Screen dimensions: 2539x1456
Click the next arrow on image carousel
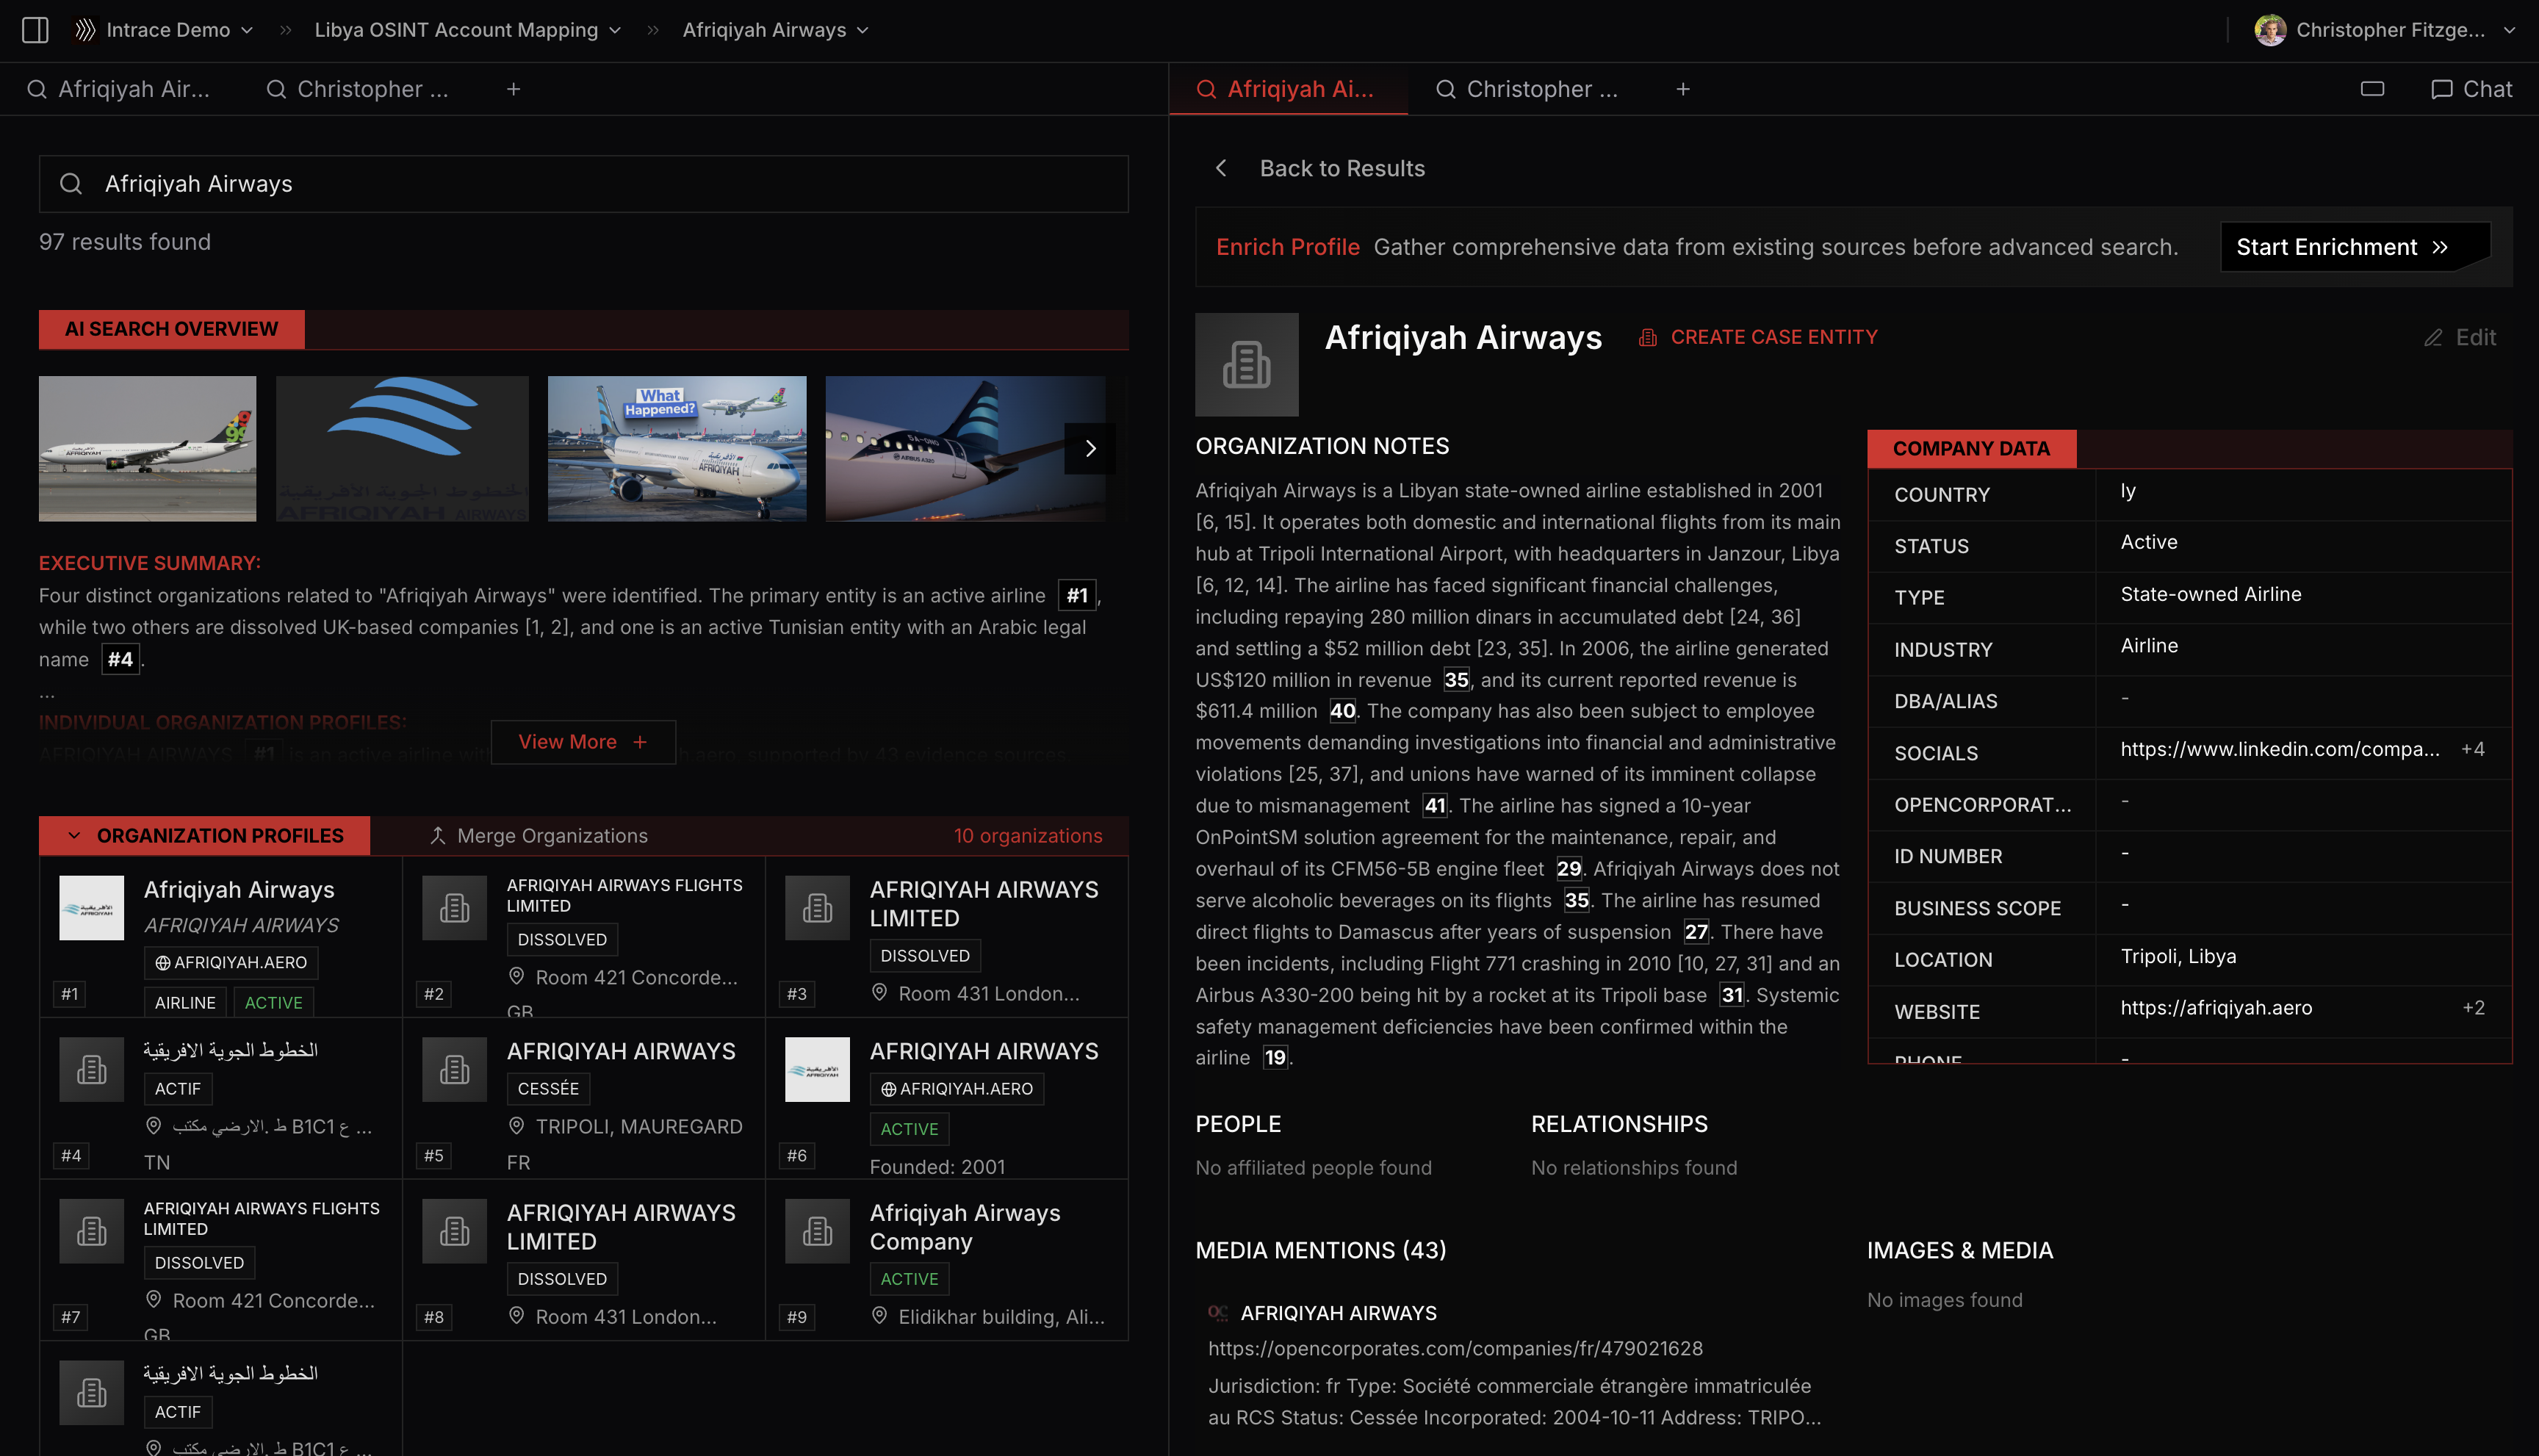[1090, 448]
